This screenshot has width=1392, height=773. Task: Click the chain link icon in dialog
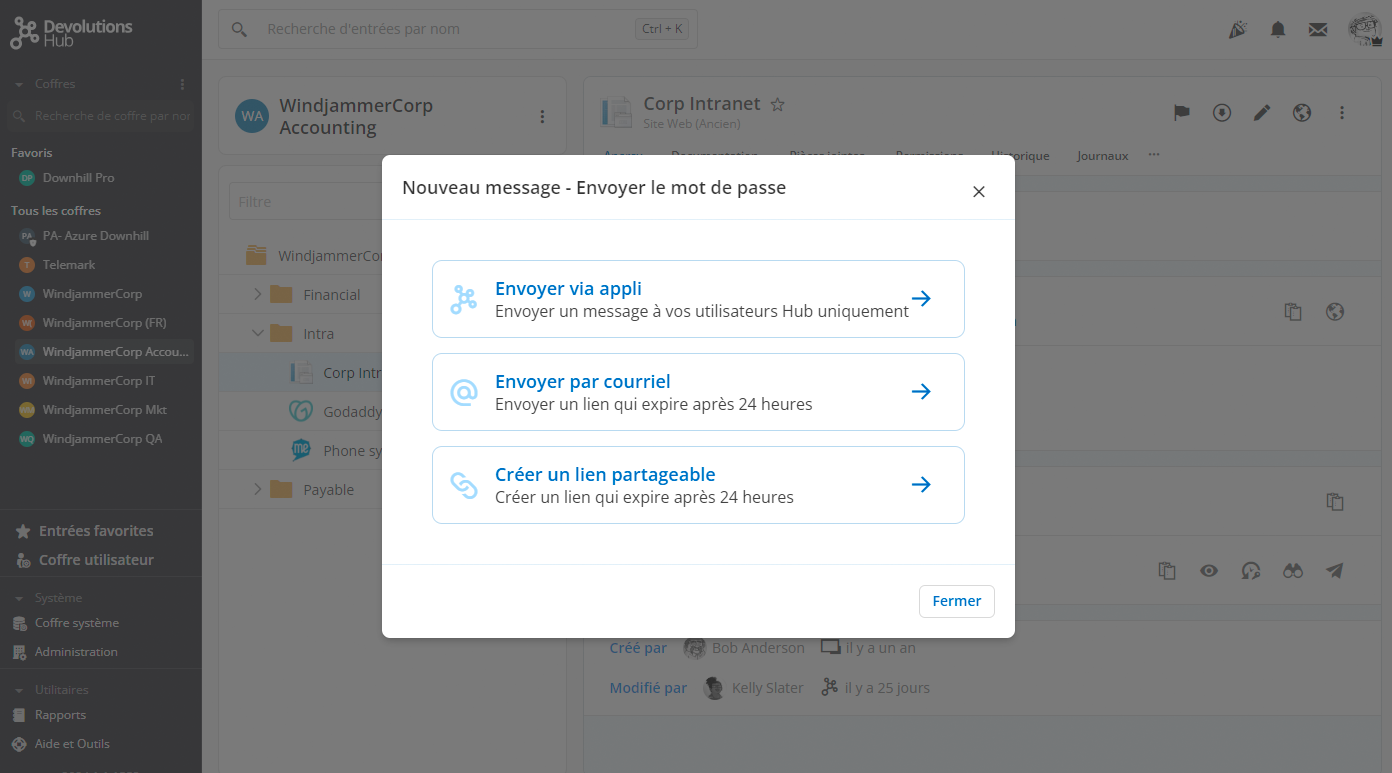coord(463,485)
